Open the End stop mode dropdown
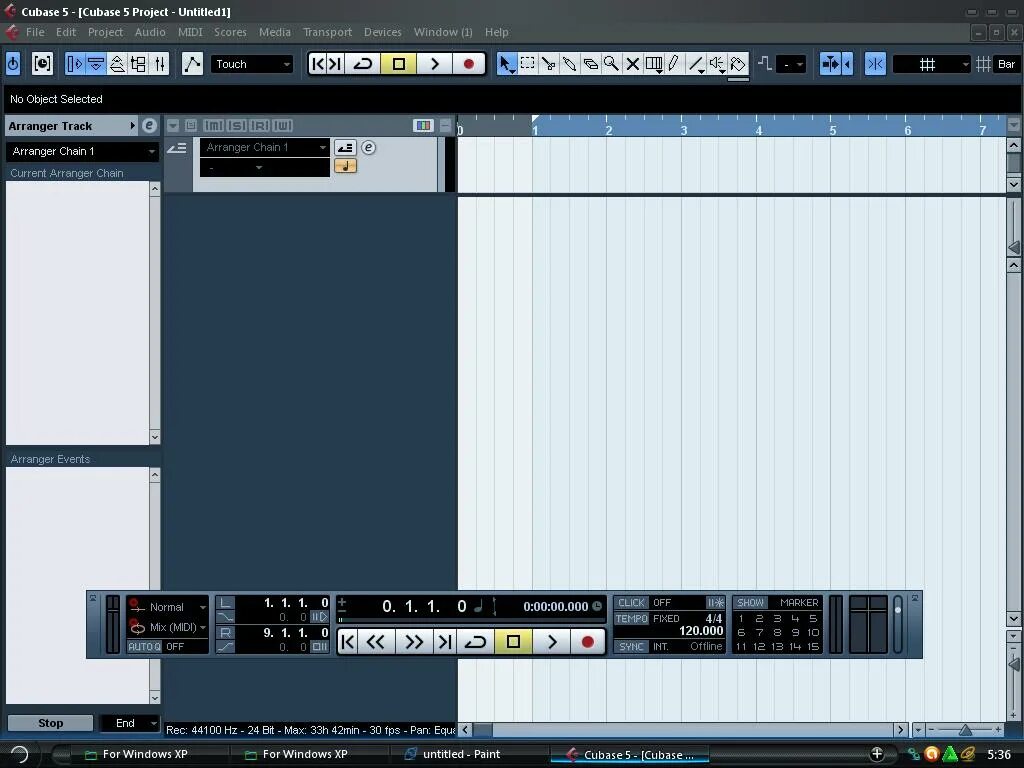The width and height of the screenshot is (1024, 768). [x=130, y=723]
